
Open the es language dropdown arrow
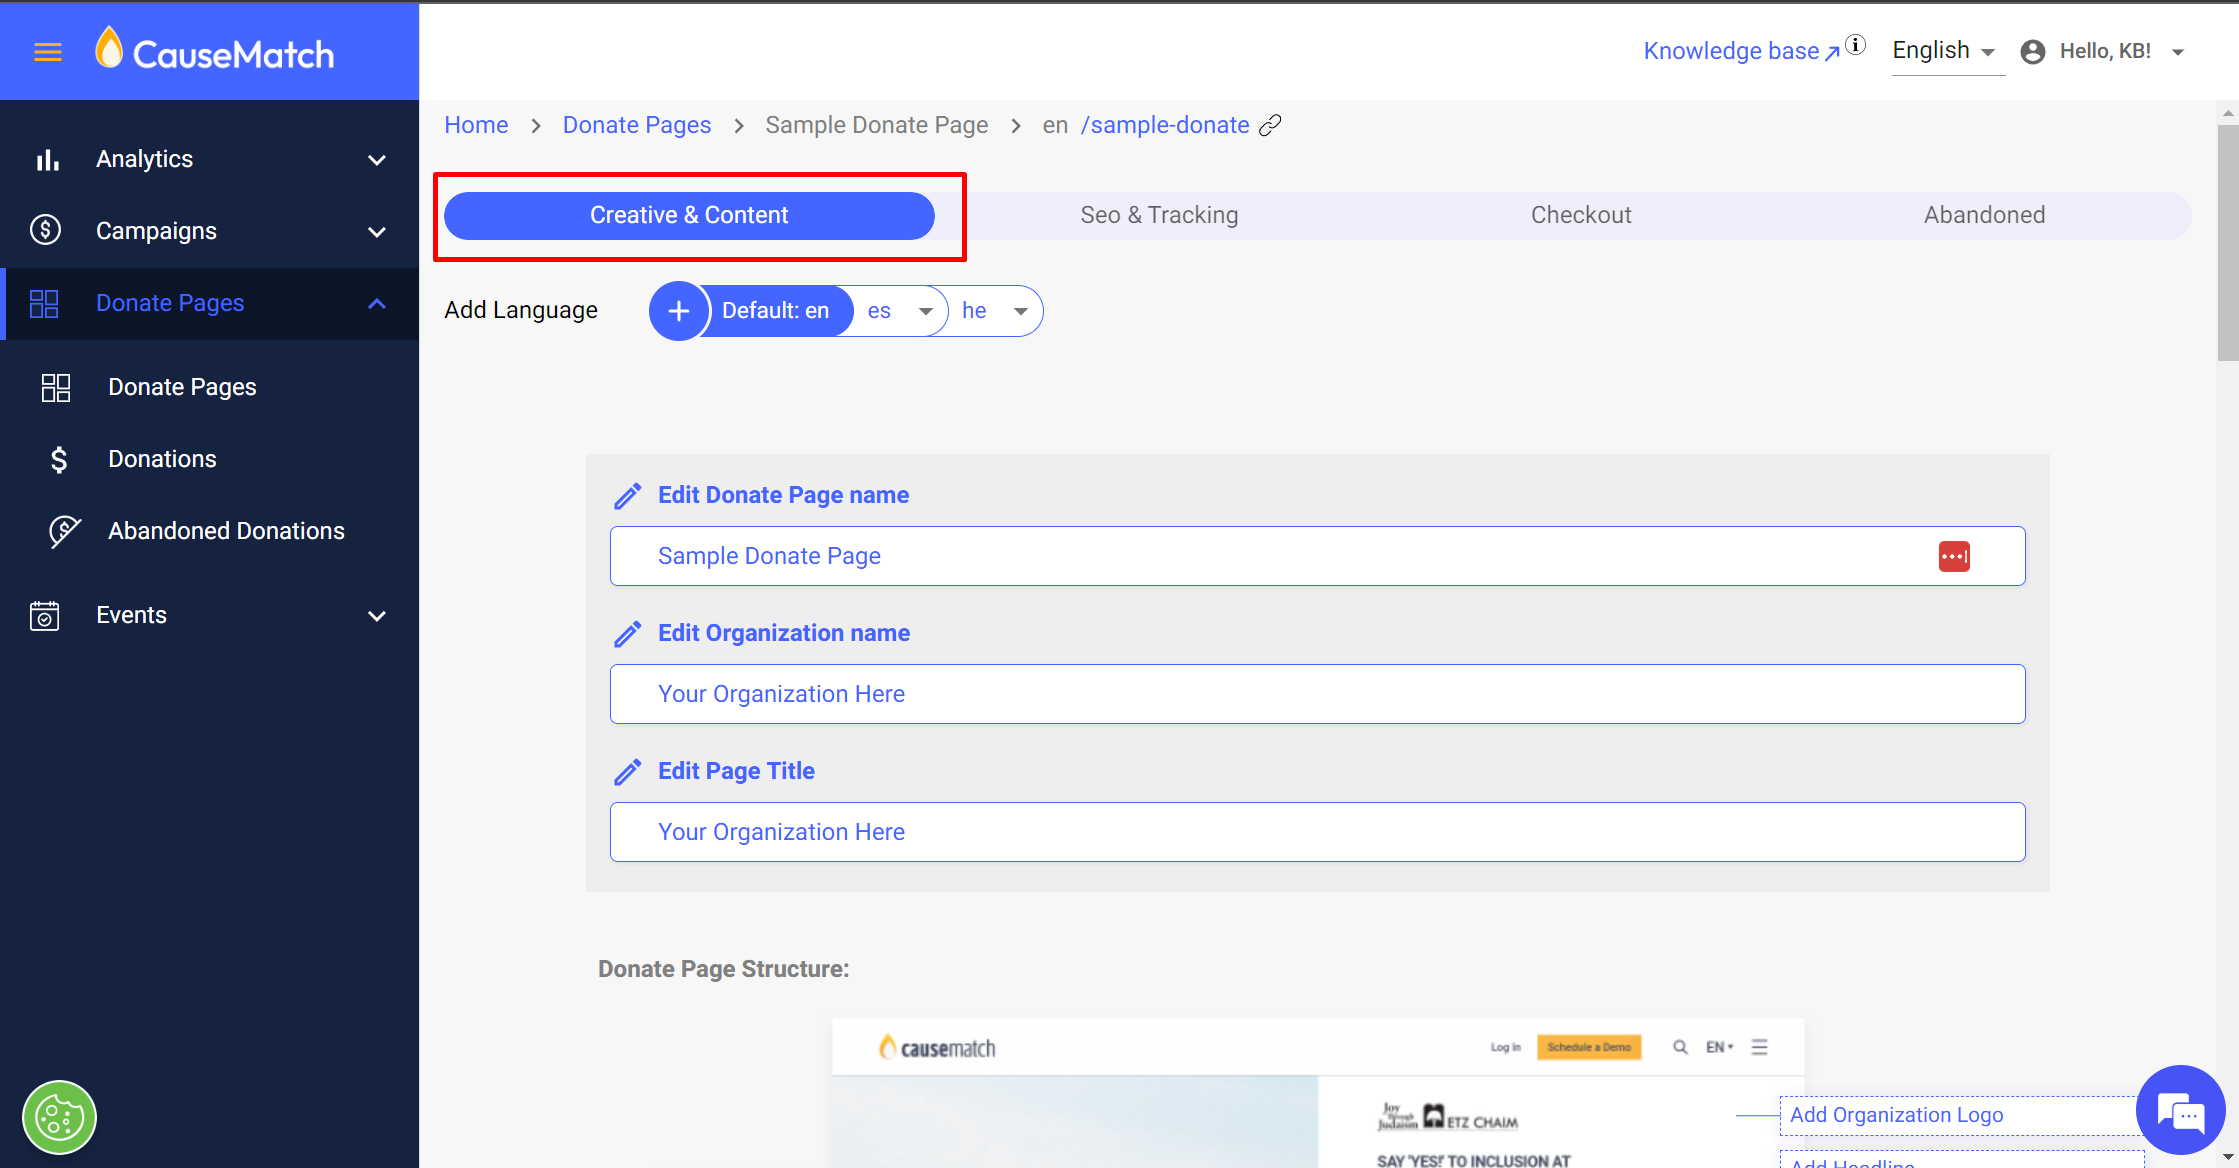click(926, 311)
